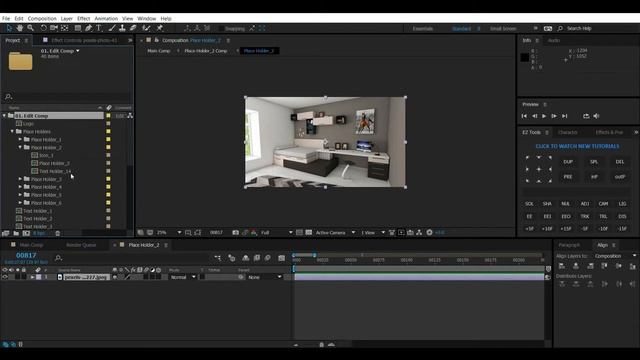
Task: Open the Active Camera dropdown
Action: tap(335, 233)
